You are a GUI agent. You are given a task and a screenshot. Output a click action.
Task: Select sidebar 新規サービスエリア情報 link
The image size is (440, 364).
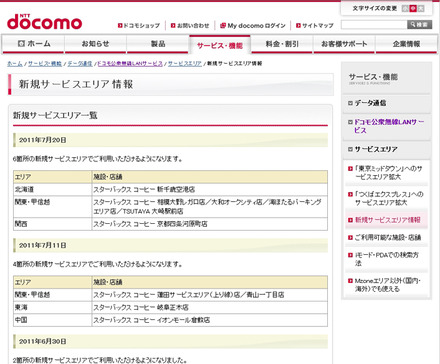387,220
